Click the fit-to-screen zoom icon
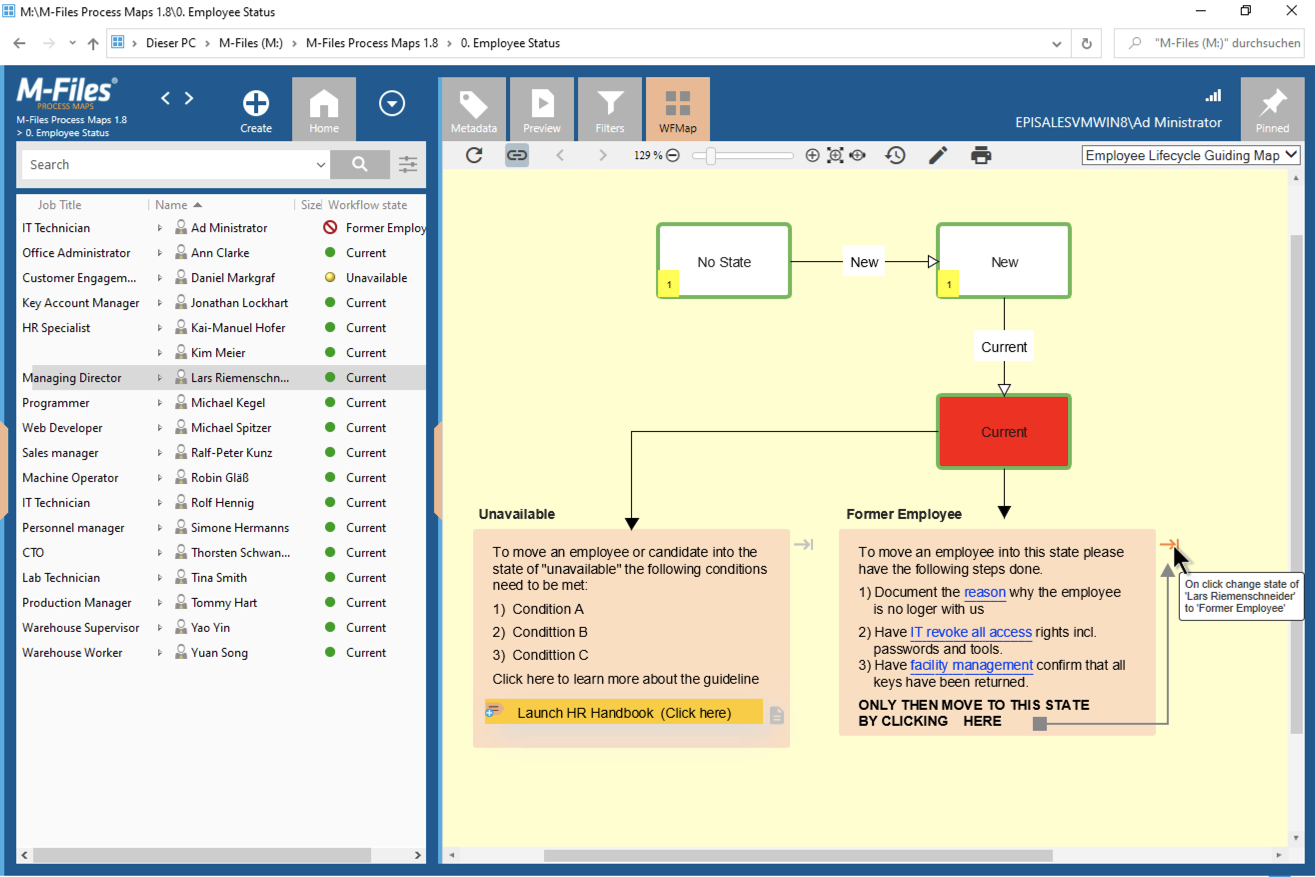Screen dimensions: 1315x877 [835, 156]
